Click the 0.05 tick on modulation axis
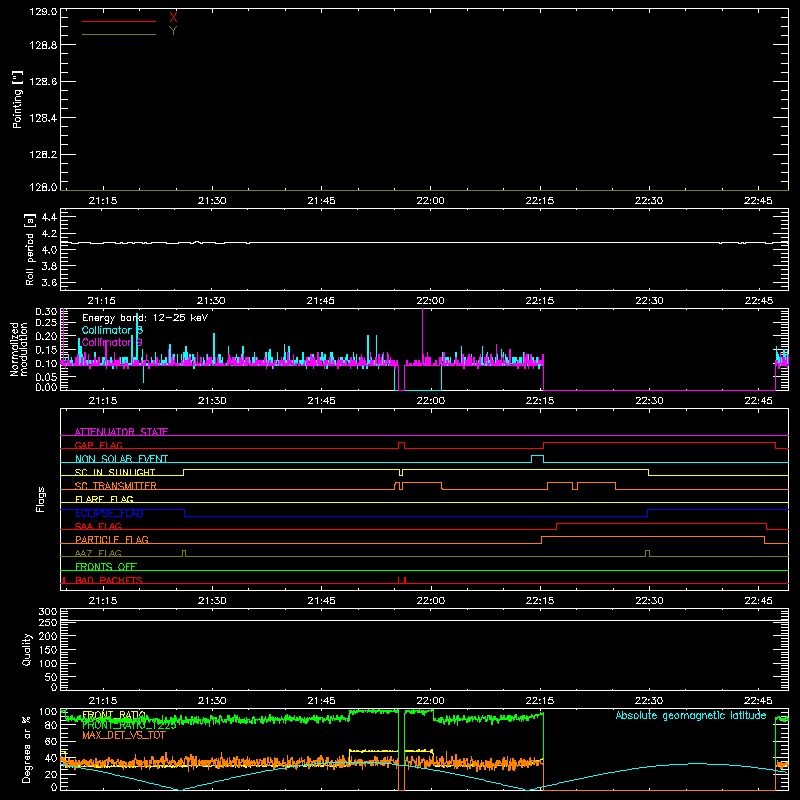This screenshot has height=800, width=800. 46,377
